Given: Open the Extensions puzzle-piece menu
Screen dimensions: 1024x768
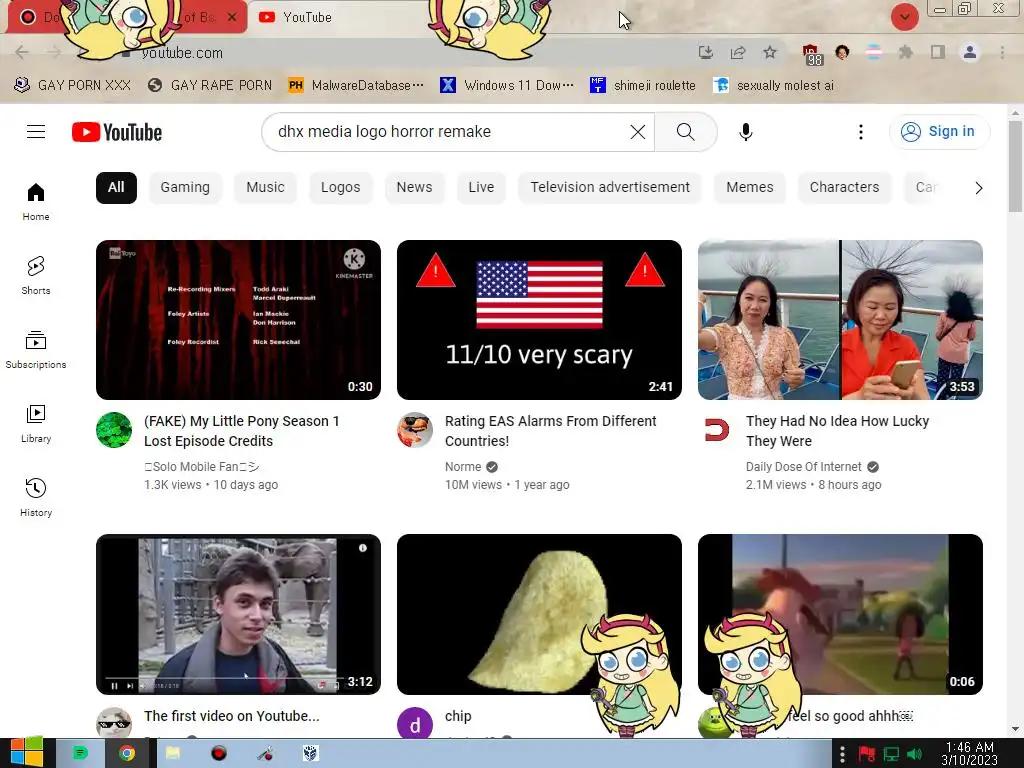Looking at the screenshot, I should [905, 52].
